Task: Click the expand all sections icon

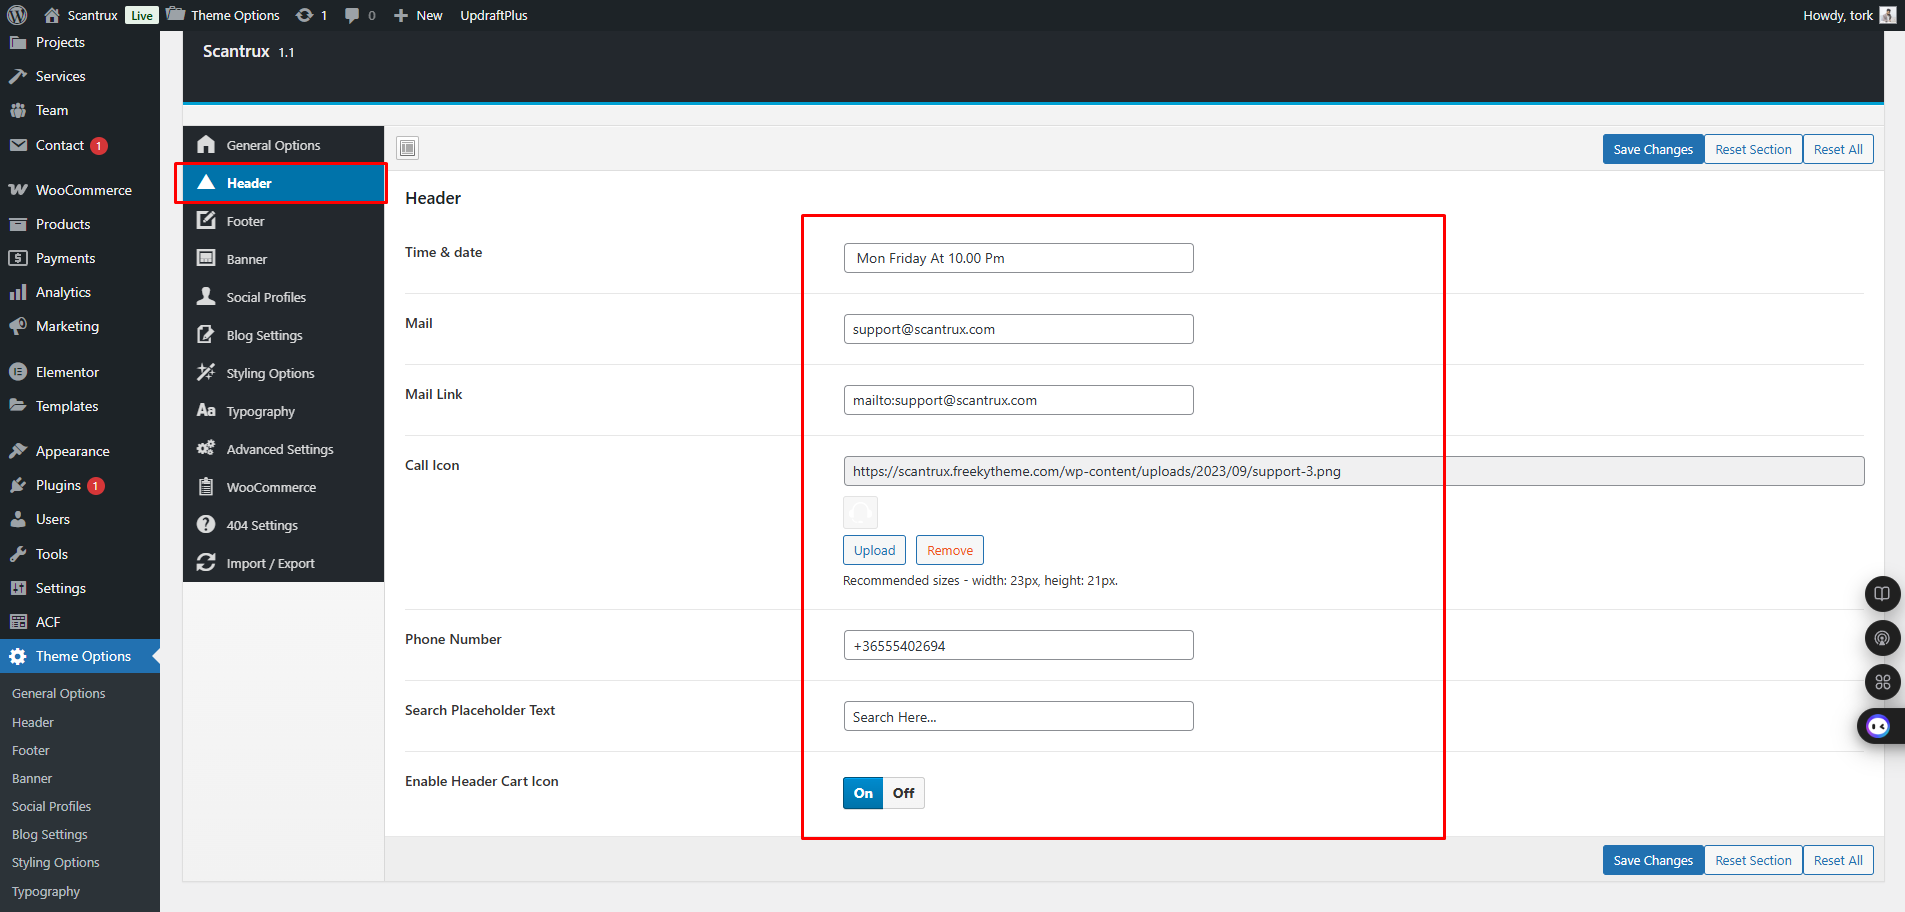Action: [x=407, y=149]
